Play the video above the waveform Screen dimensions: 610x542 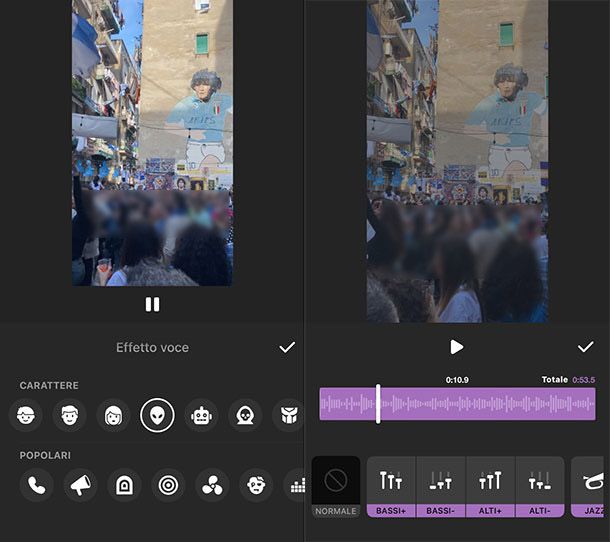click(x=456, y=347)
